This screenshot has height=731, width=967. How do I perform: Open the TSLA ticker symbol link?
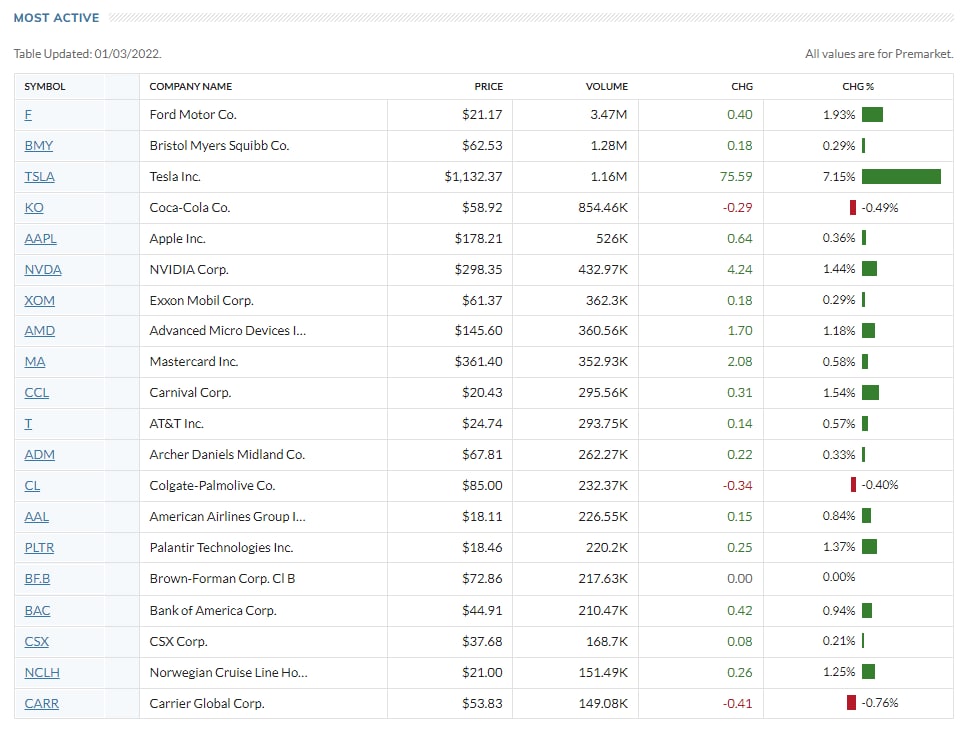40,177
